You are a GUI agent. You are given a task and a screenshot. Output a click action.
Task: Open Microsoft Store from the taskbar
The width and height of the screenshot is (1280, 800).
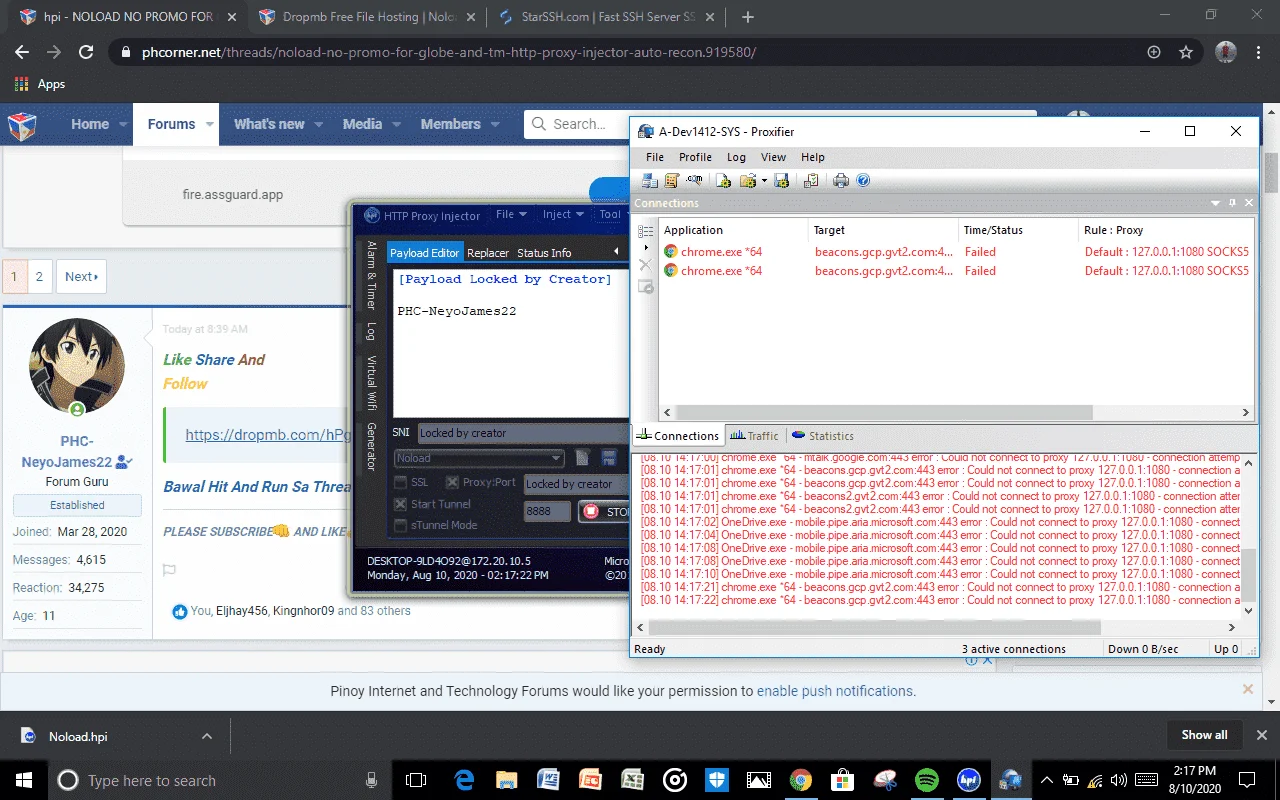coord(843,780)
